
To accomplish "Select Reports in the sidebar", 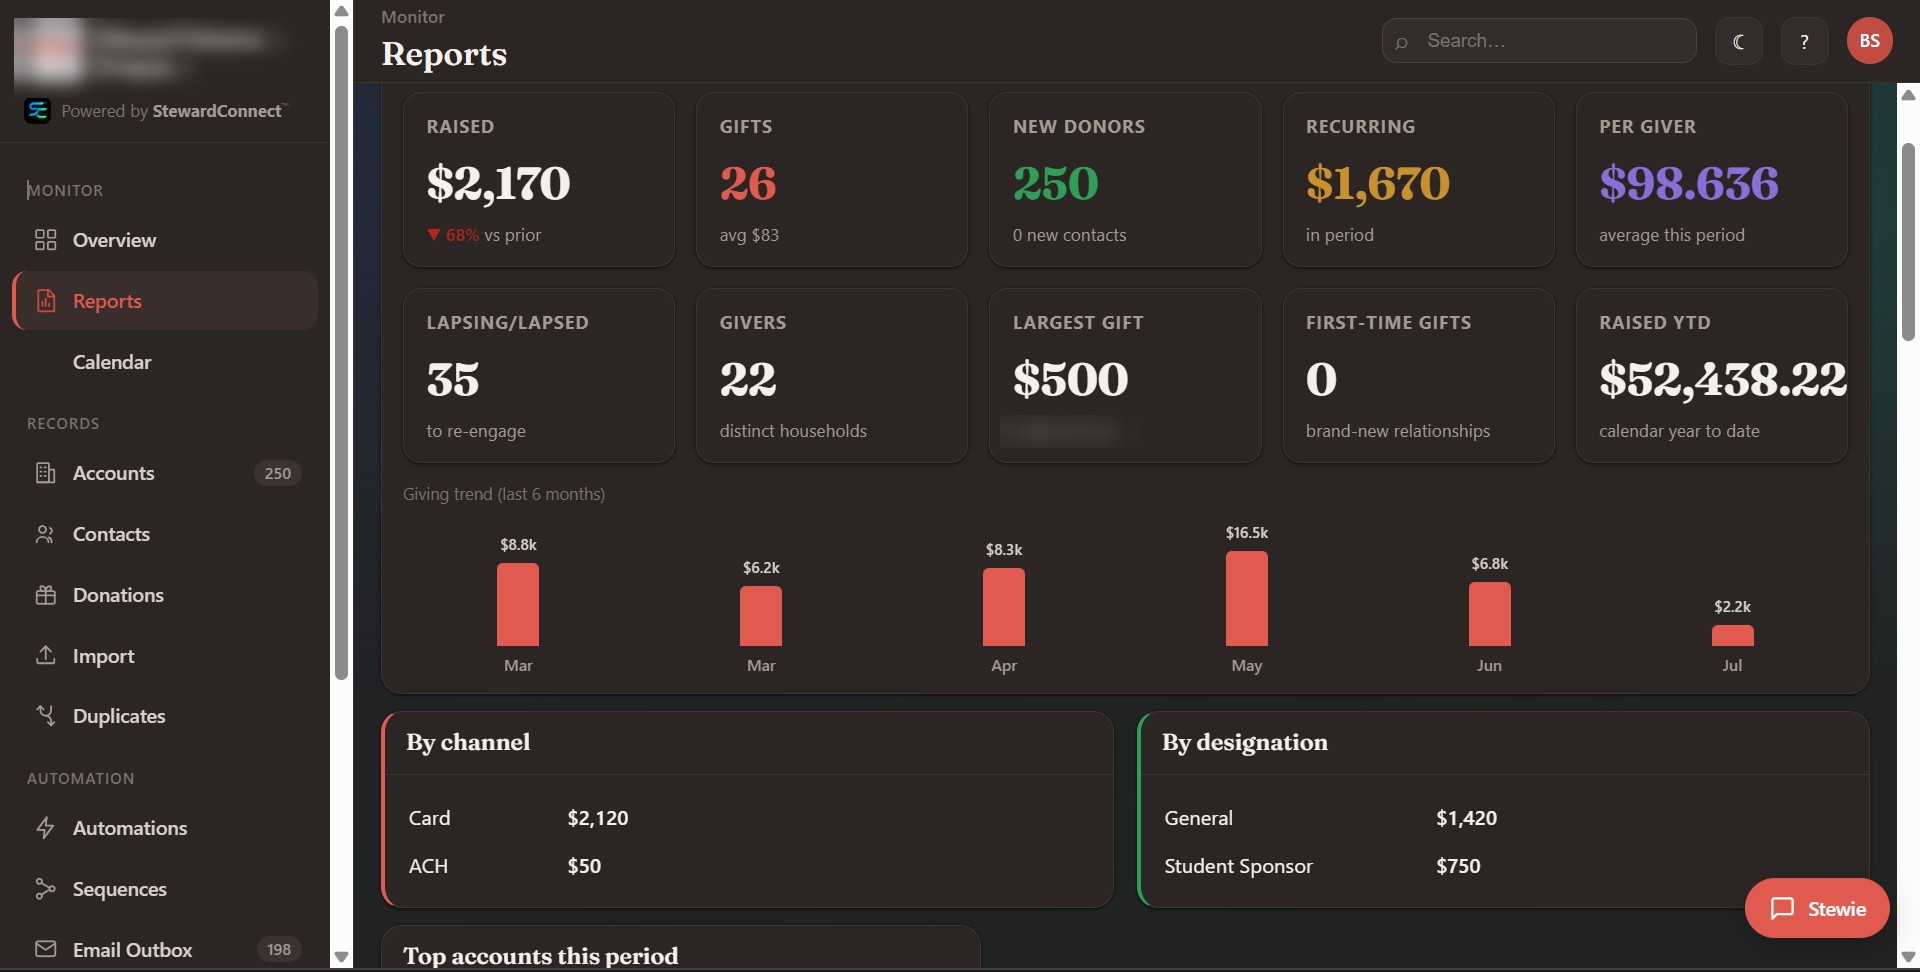I will click(165, 301).
